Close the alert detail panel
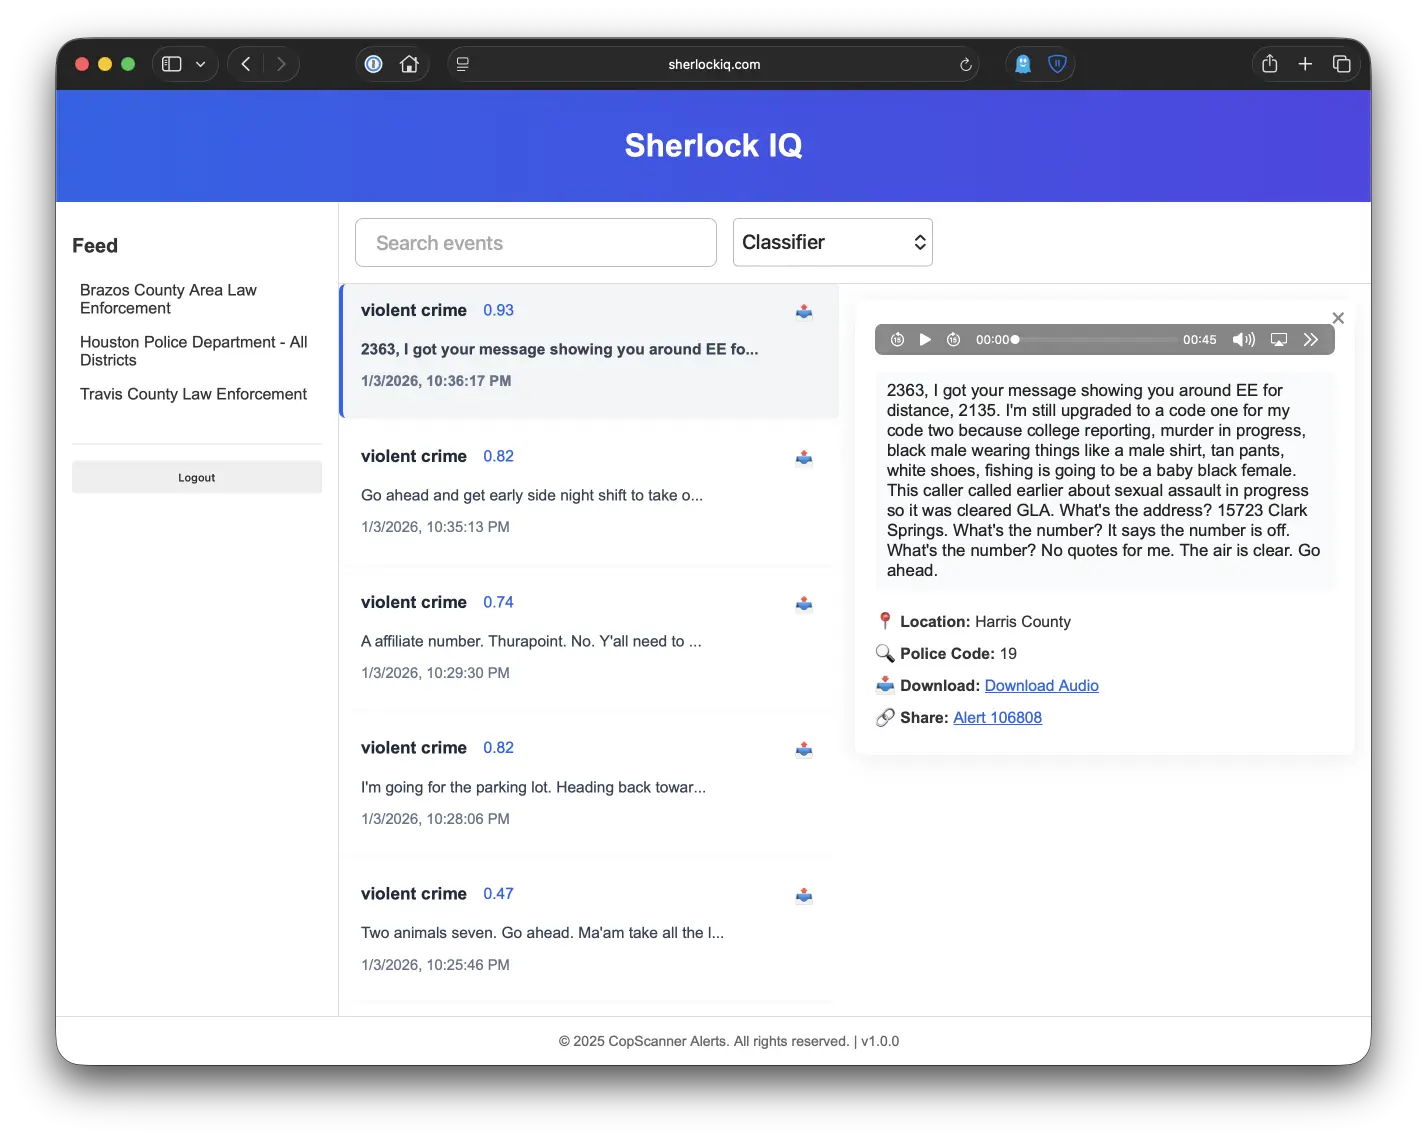The height and width of the screenshot is (1139, 1427). 1338,318
